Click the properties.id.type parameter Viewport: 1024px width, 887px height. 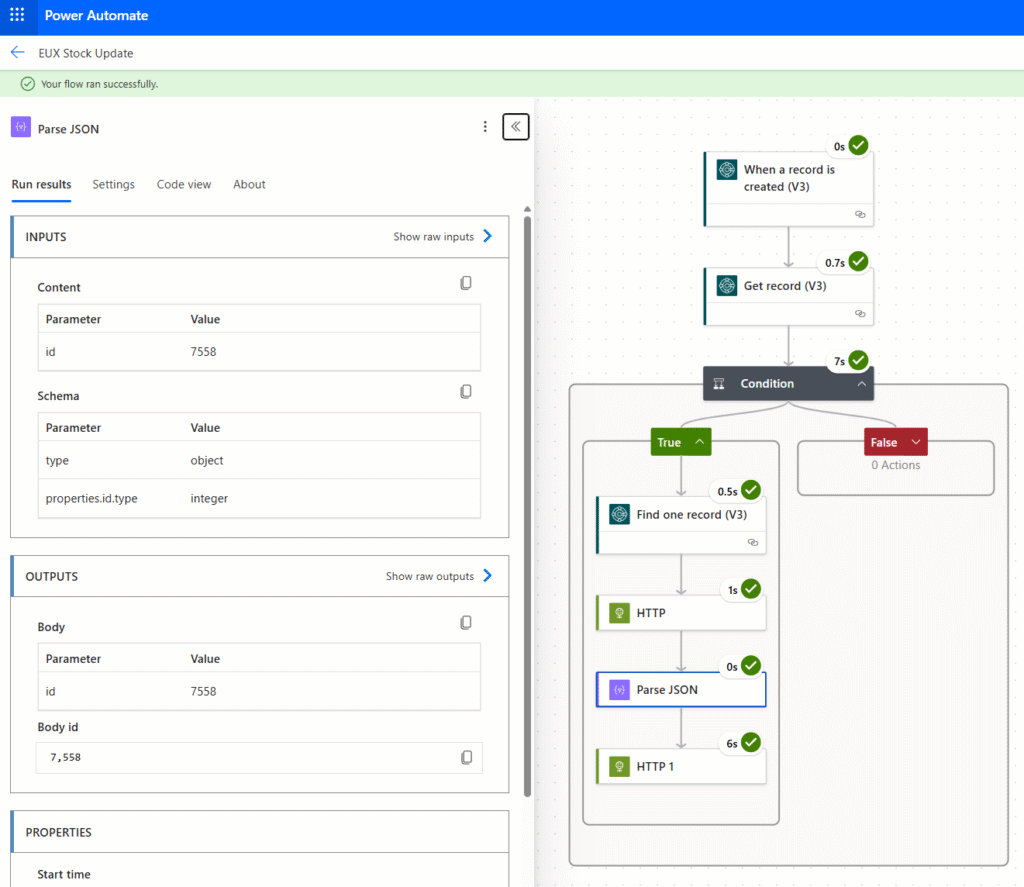pos(91,498)
